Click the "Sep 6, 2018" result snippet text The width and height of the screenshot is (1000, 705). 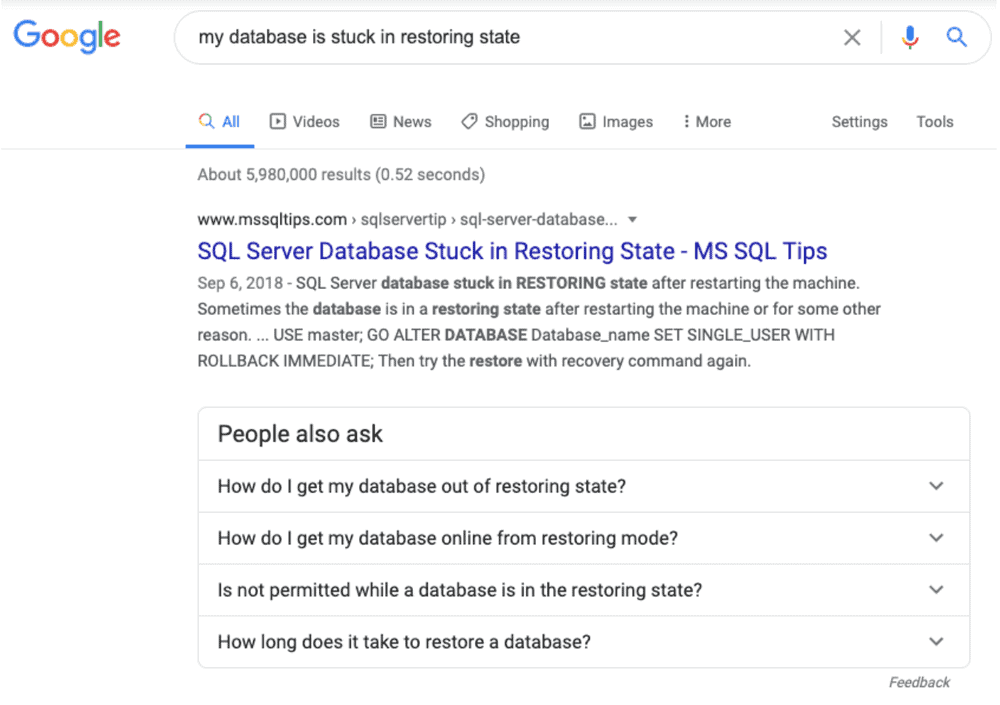coord(539,322)
